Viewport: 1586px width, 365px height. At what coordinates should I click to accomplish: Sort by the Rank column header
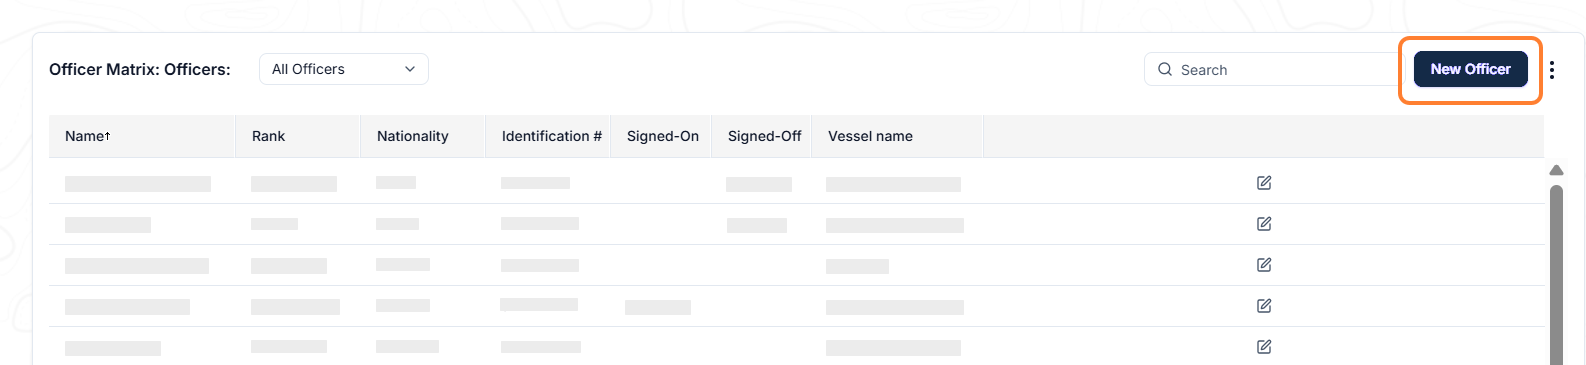[268, 136]
